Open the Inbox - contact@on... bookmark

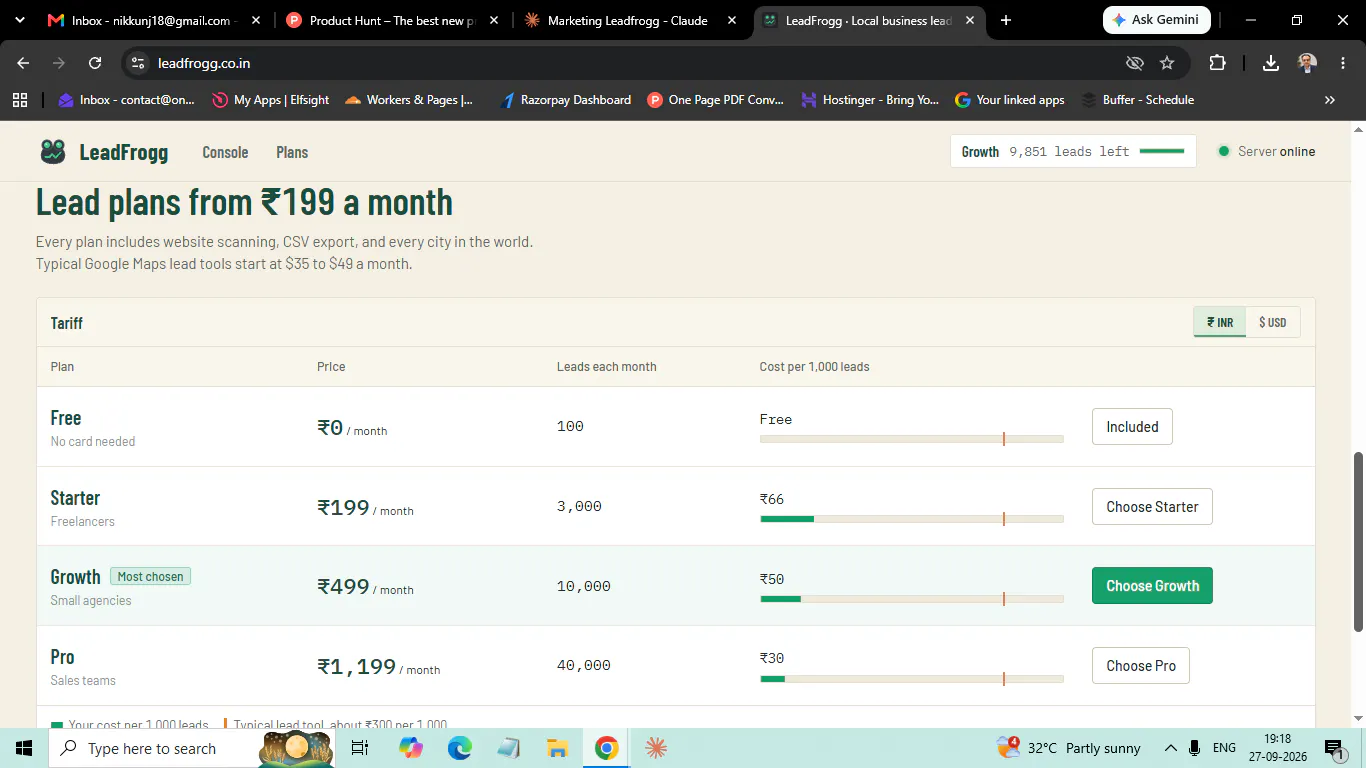(126, 100)
